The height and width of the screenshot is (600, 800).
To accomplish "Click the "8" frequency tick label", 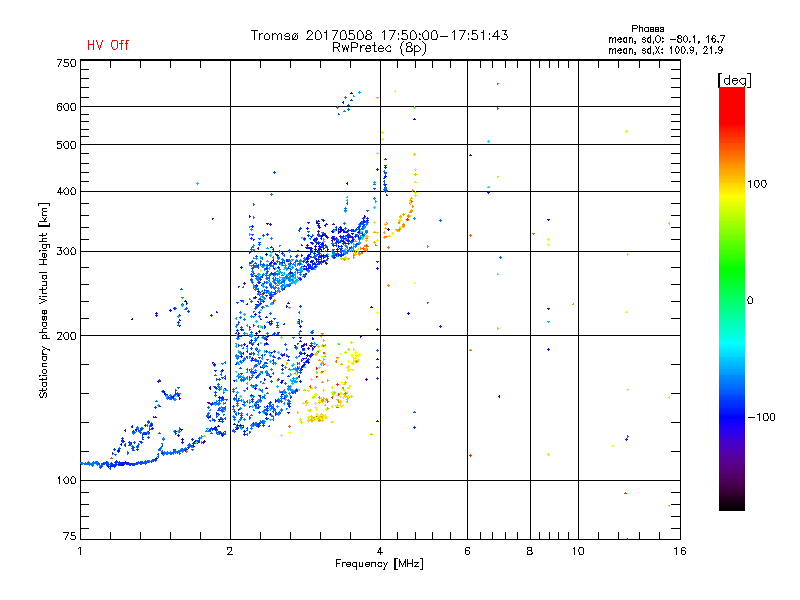I will click(x=530, y=551).
